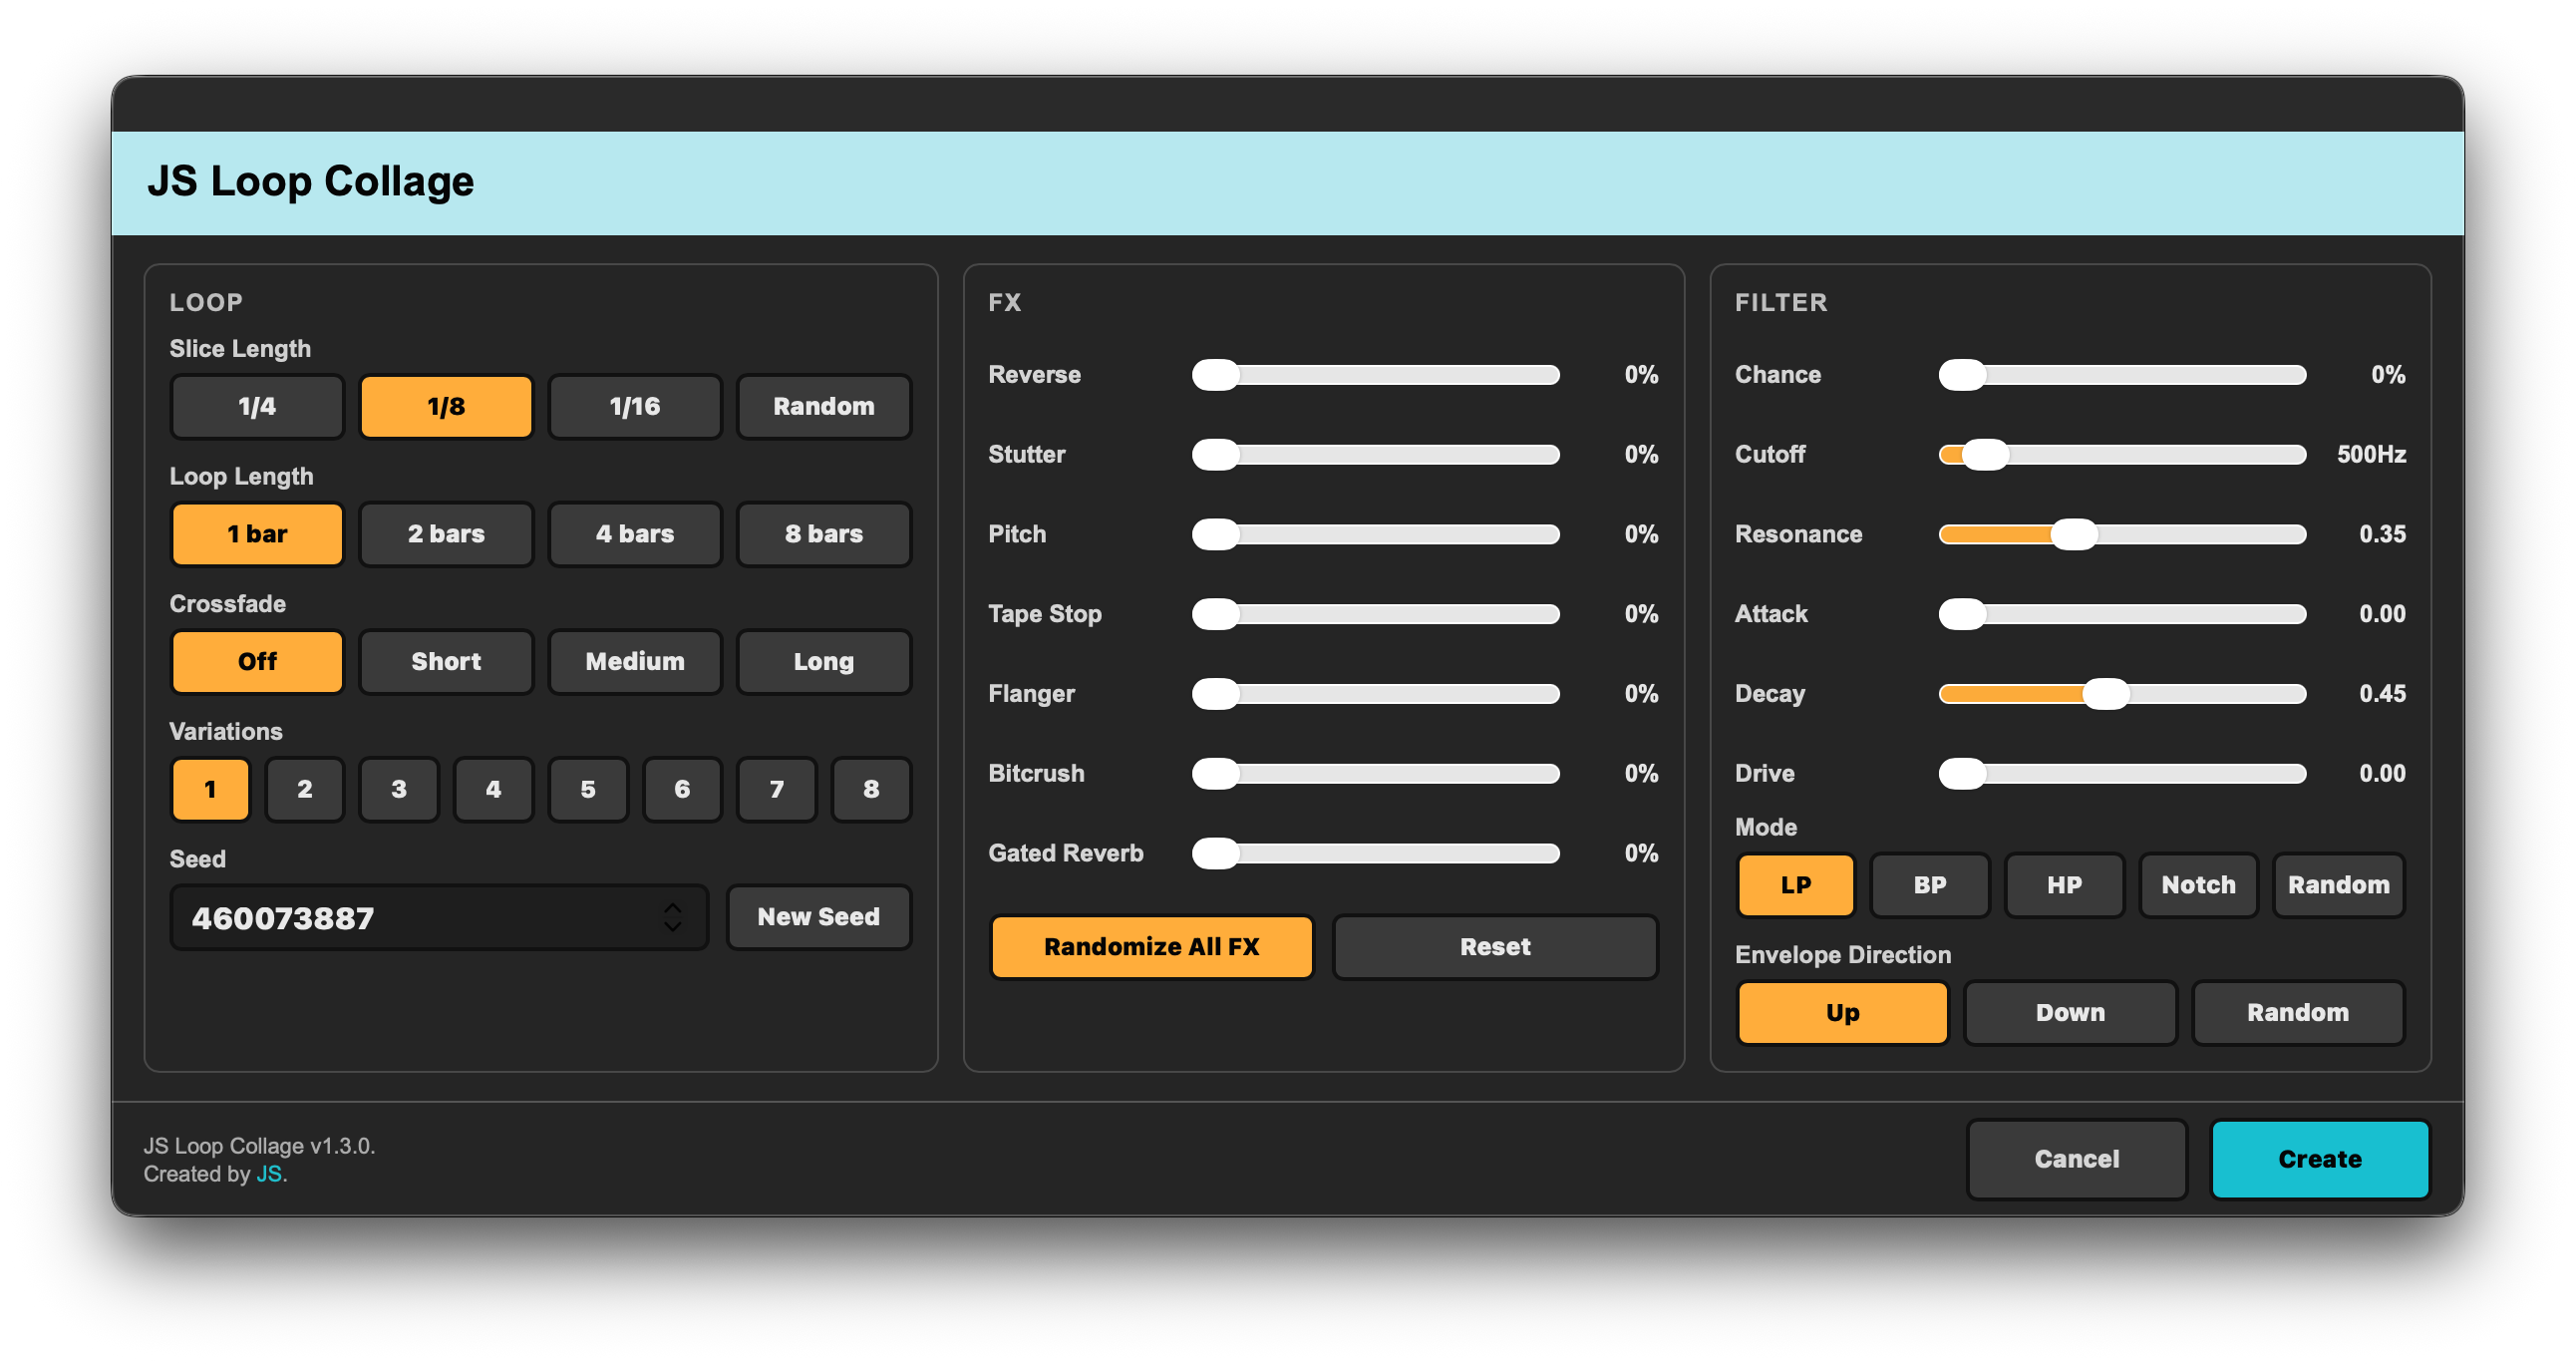Set loop length to 1 bar

[x=257, y=534]
